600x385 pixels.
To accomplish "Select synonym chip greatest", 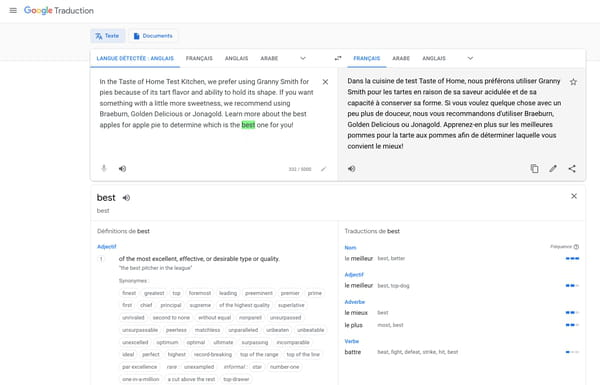I will (154, 293).
